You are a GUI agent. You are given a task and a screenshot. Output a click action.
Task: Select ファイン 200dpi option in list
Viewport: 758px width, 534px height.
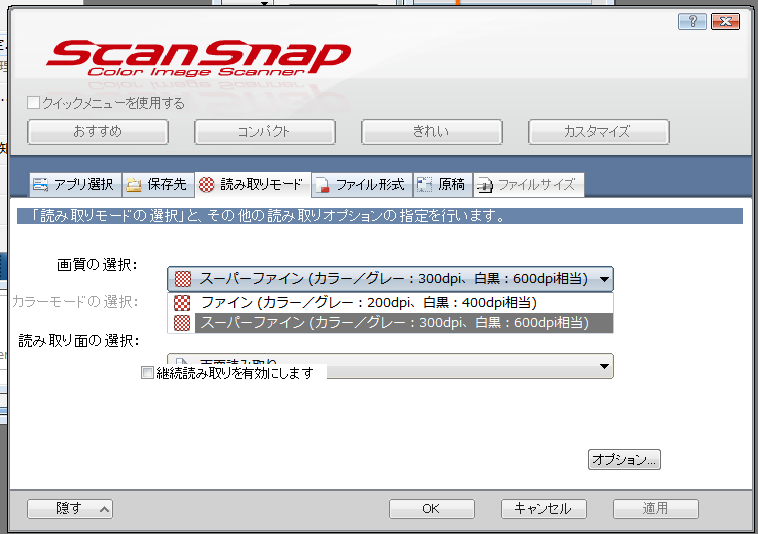click(368, 303)
